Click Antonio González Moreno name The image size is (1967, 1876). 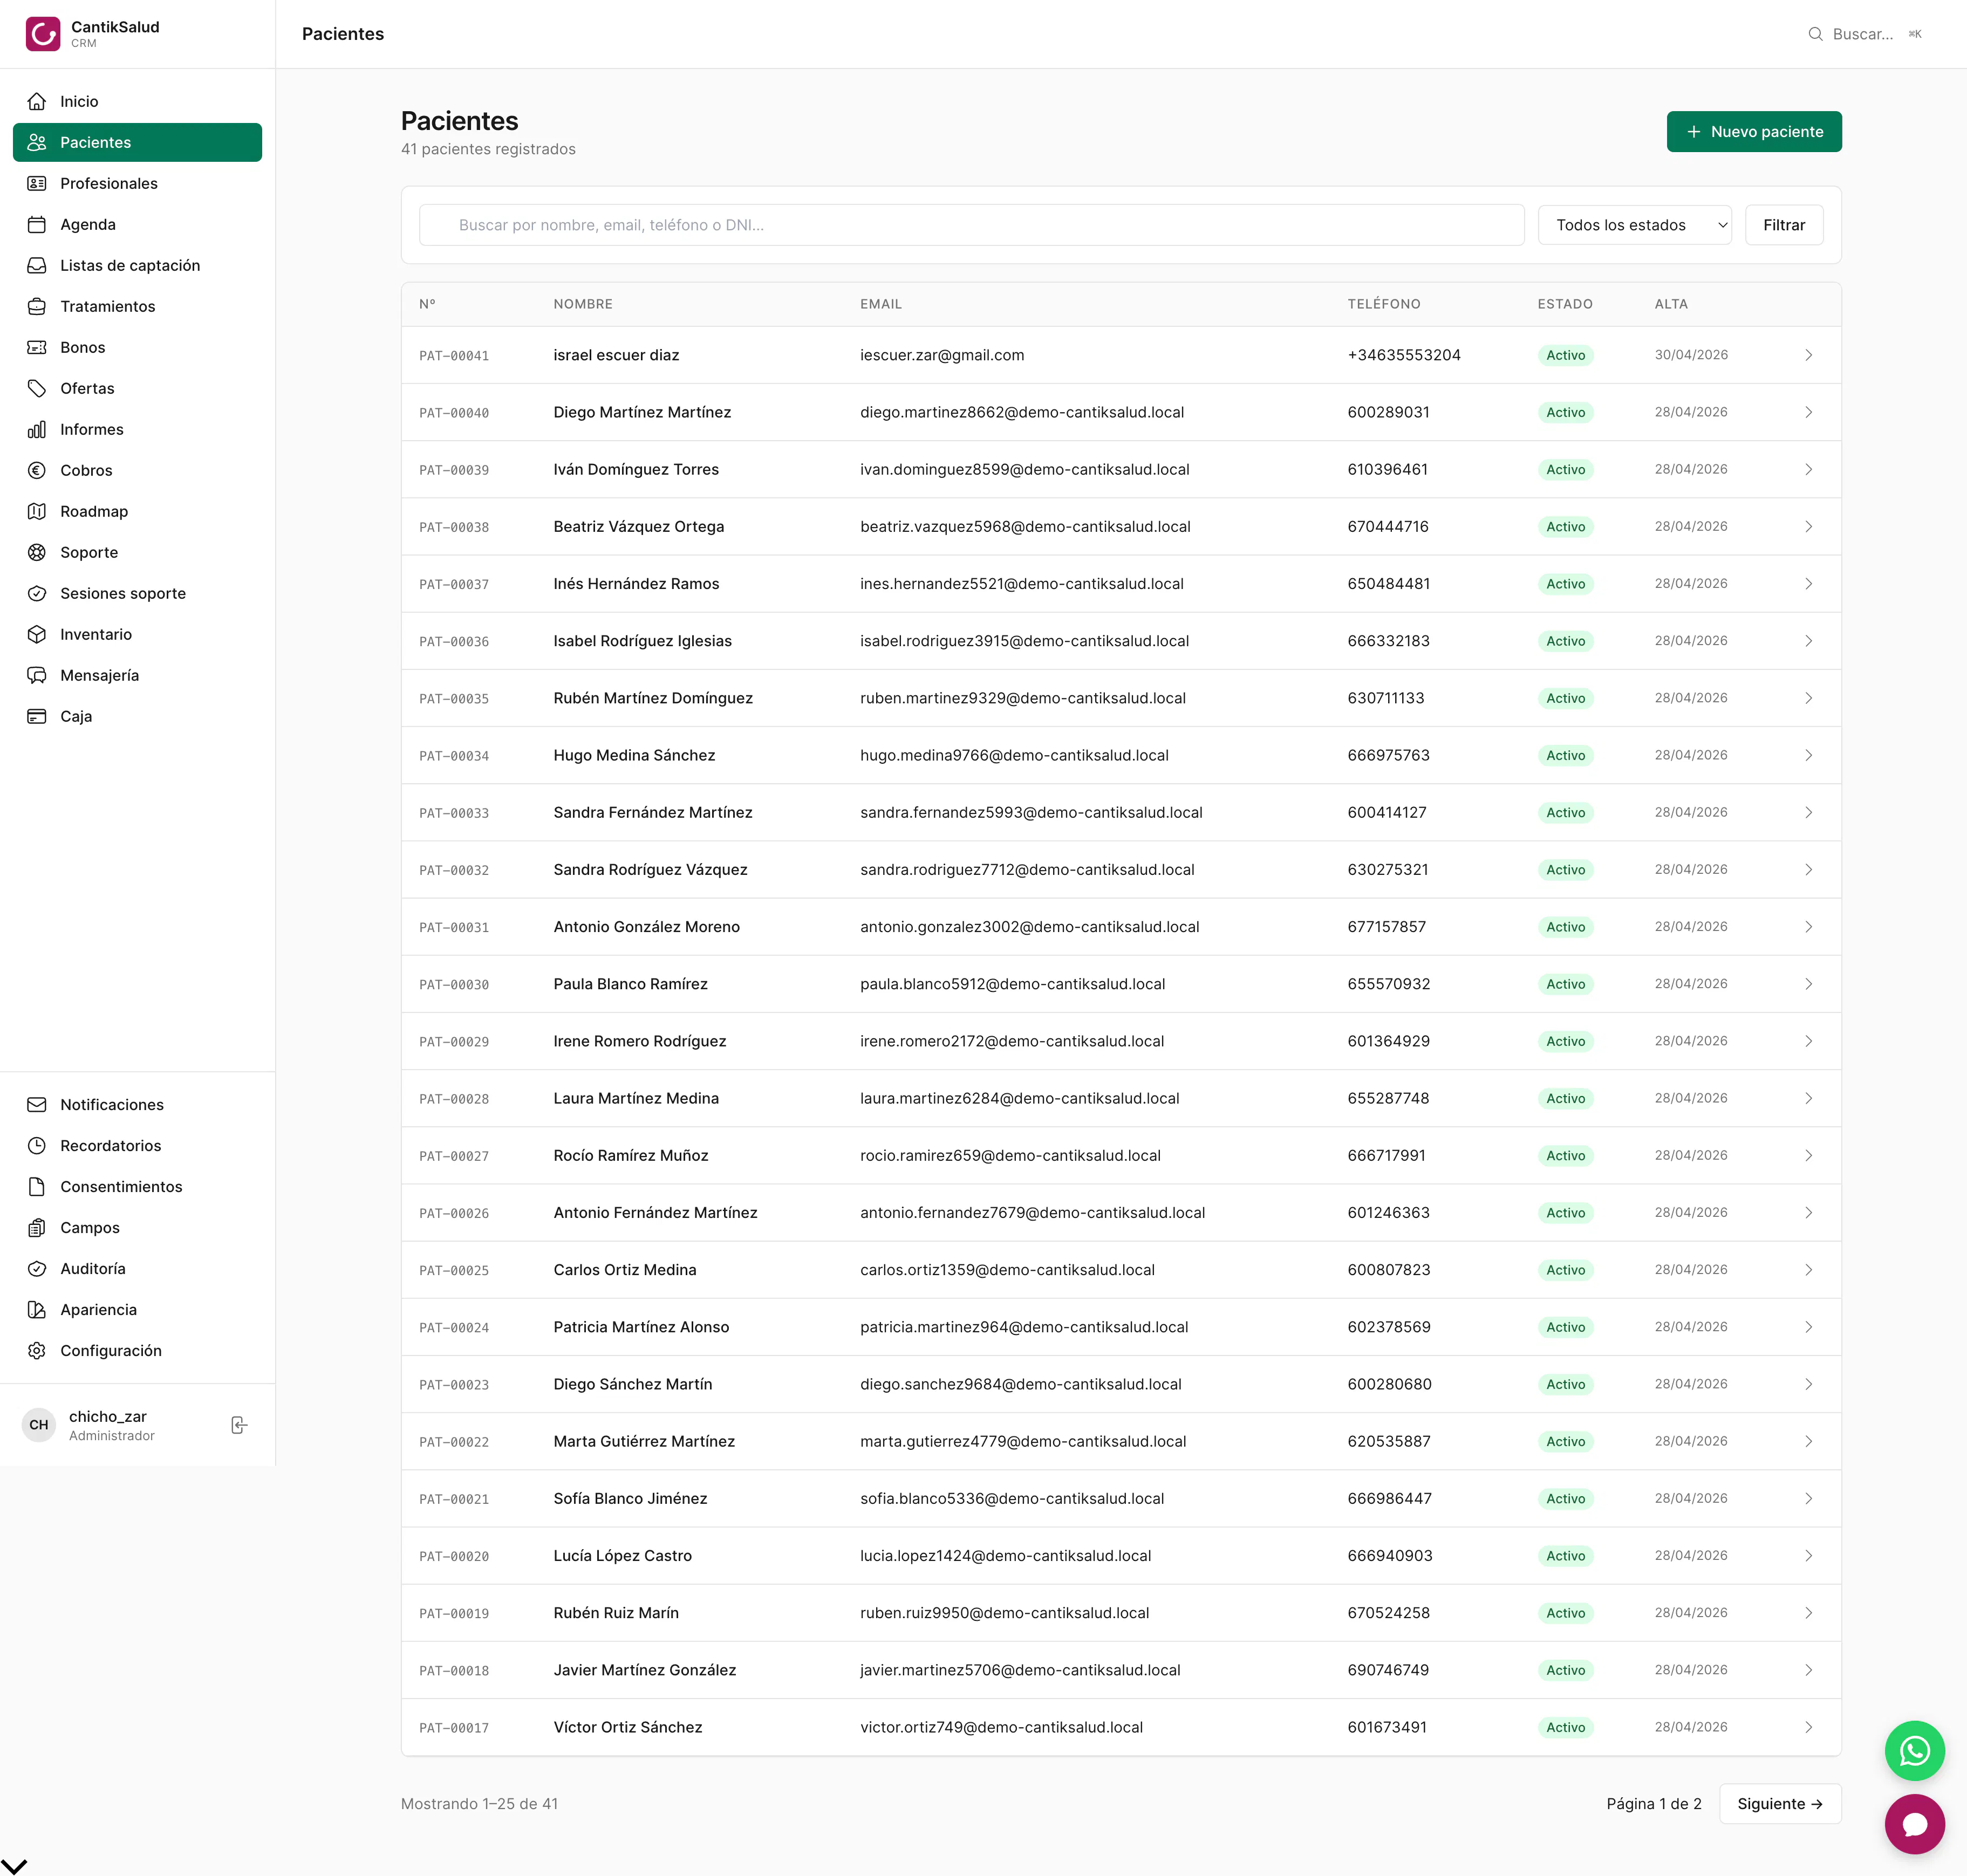tap(646, 927)
